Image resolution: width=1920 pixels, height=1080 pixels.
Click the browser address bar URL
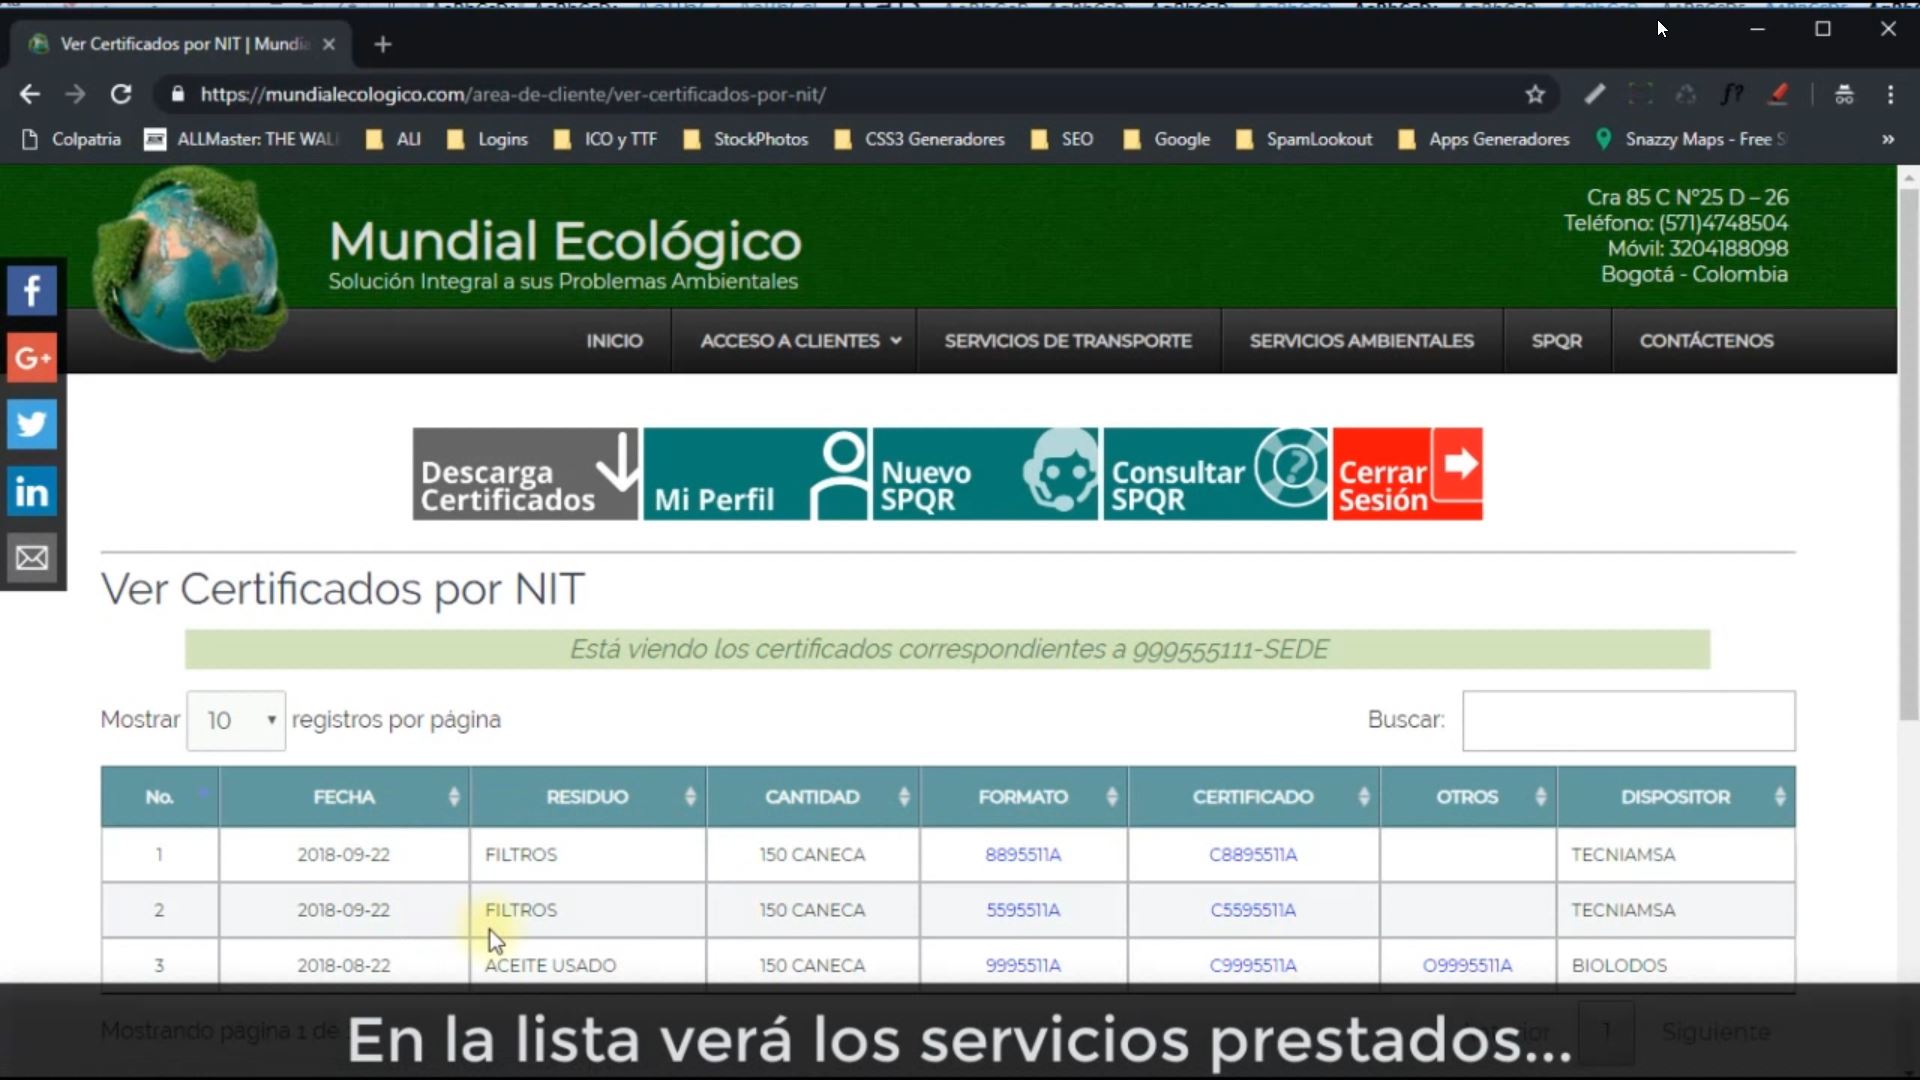pos(513,94)
